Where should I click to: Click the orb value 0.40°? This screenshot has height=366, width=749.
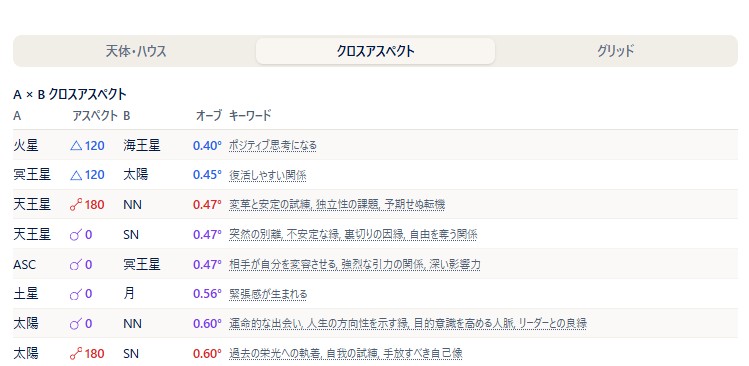point(207,146)
